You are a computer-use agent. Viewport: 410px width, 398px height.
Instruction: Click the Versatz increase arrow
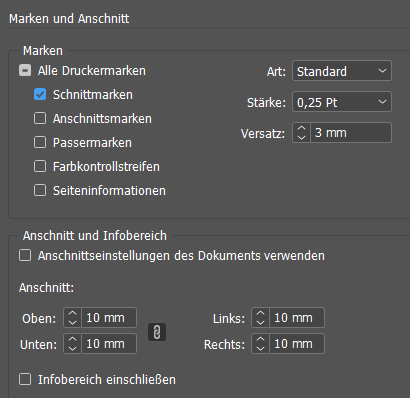tap(301, 129)
